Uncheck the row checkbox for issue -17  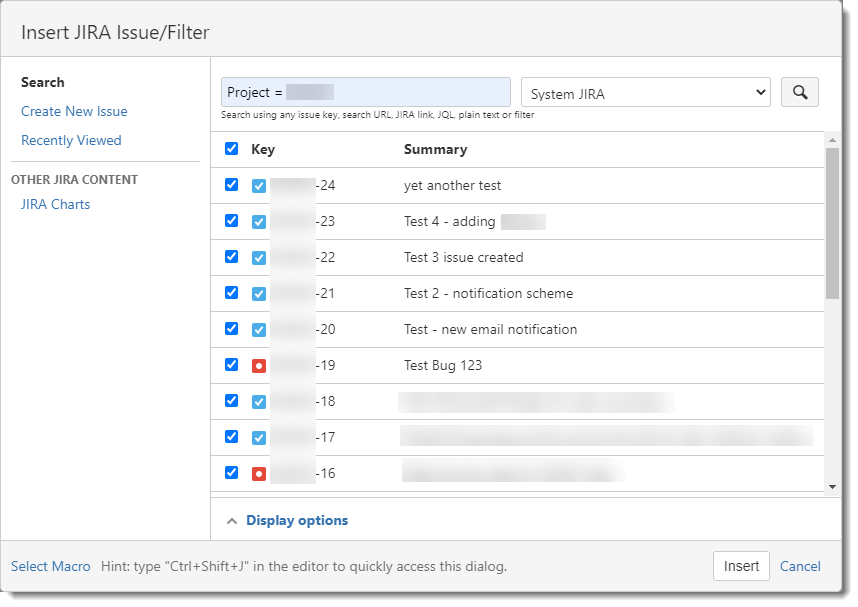[x=231, y=437]
